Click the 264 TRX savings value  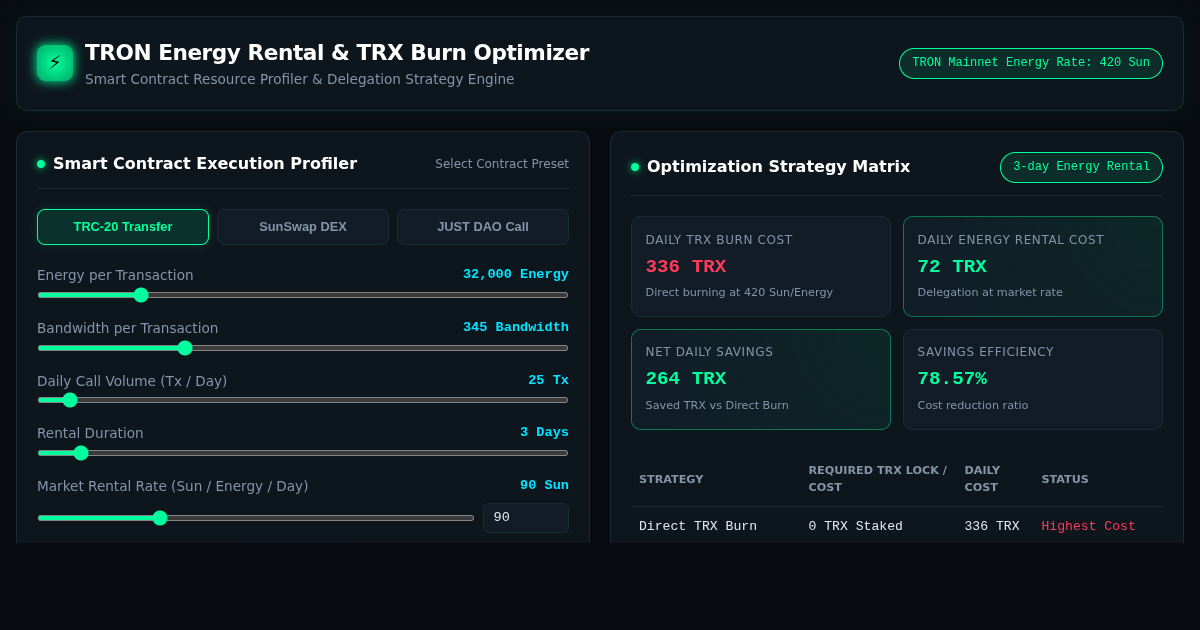(686, 379)
